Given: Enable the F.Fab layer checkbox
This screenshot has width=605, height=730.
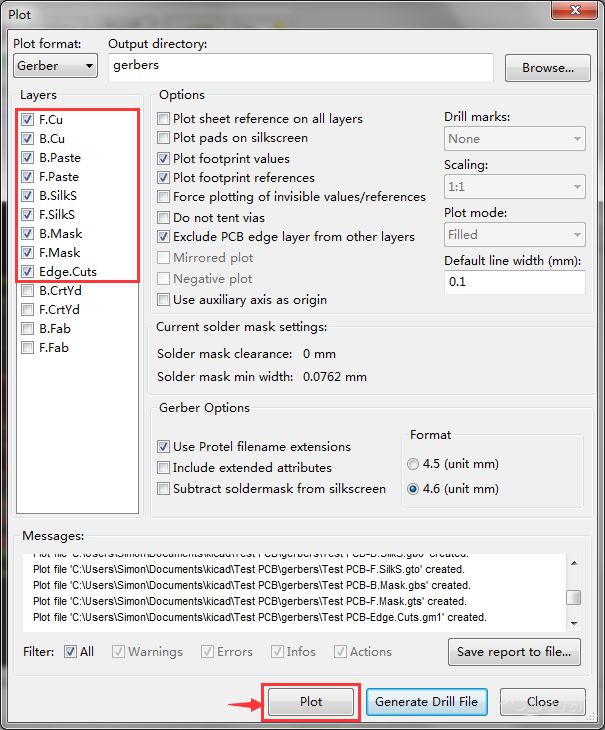Looking at the screenshot, I should (x=27, y=348).
